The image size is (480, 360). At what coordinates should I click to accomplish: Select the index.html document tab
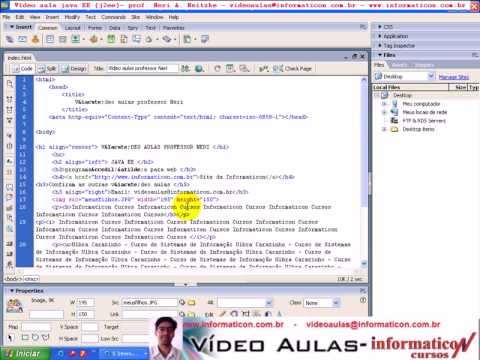click(19, 58)
